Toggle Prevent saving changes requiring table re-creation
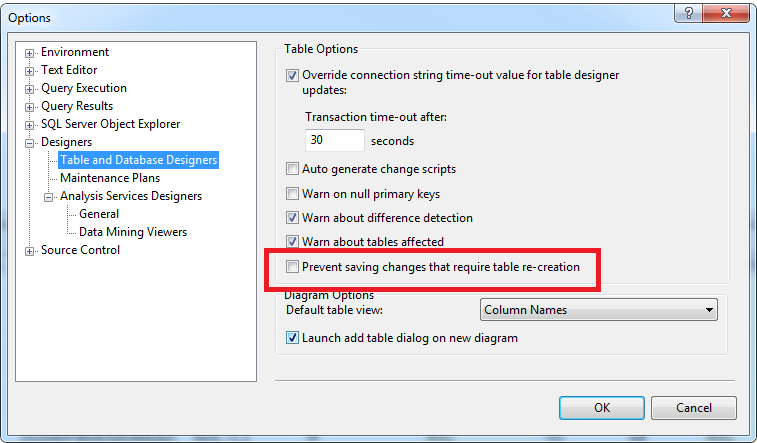The image size is (757, 443). tap(292, 267)
